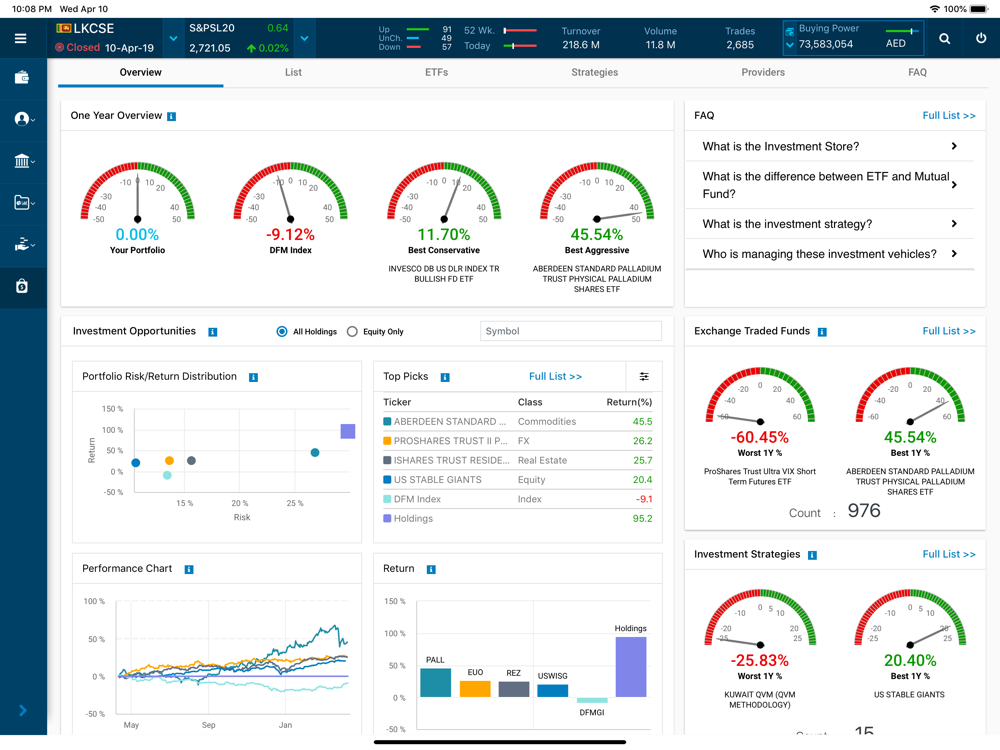The height and width of the screenshot is (750, 1000).
Task: Click the Holdings bar in Return chart
Action: pos(631,667)
